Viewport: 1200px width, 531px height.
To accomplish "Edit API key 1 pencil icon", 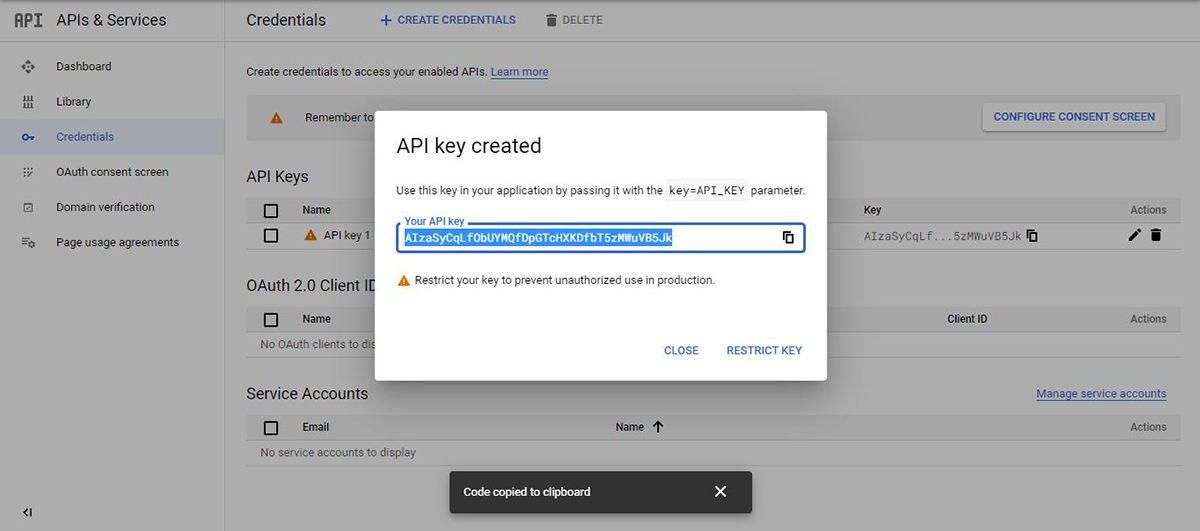I will click(x=1134, y=235).
